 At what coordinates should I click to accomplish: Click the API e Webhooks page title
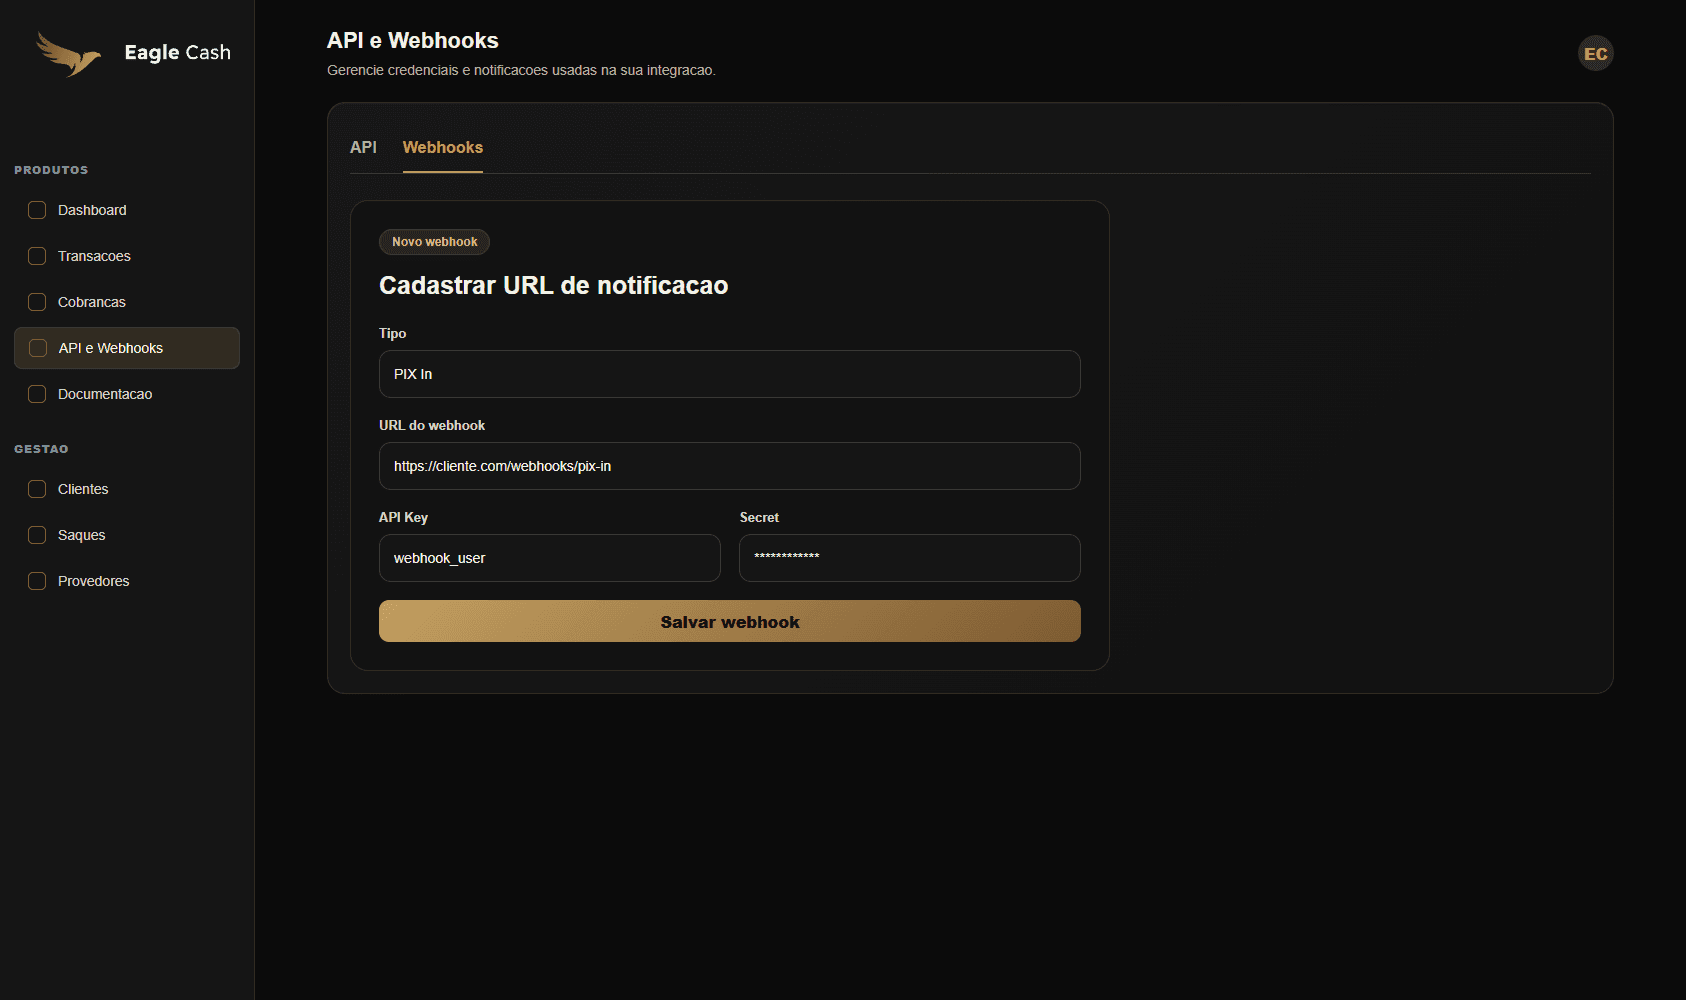pyautogui.click(x=412, y=40)
